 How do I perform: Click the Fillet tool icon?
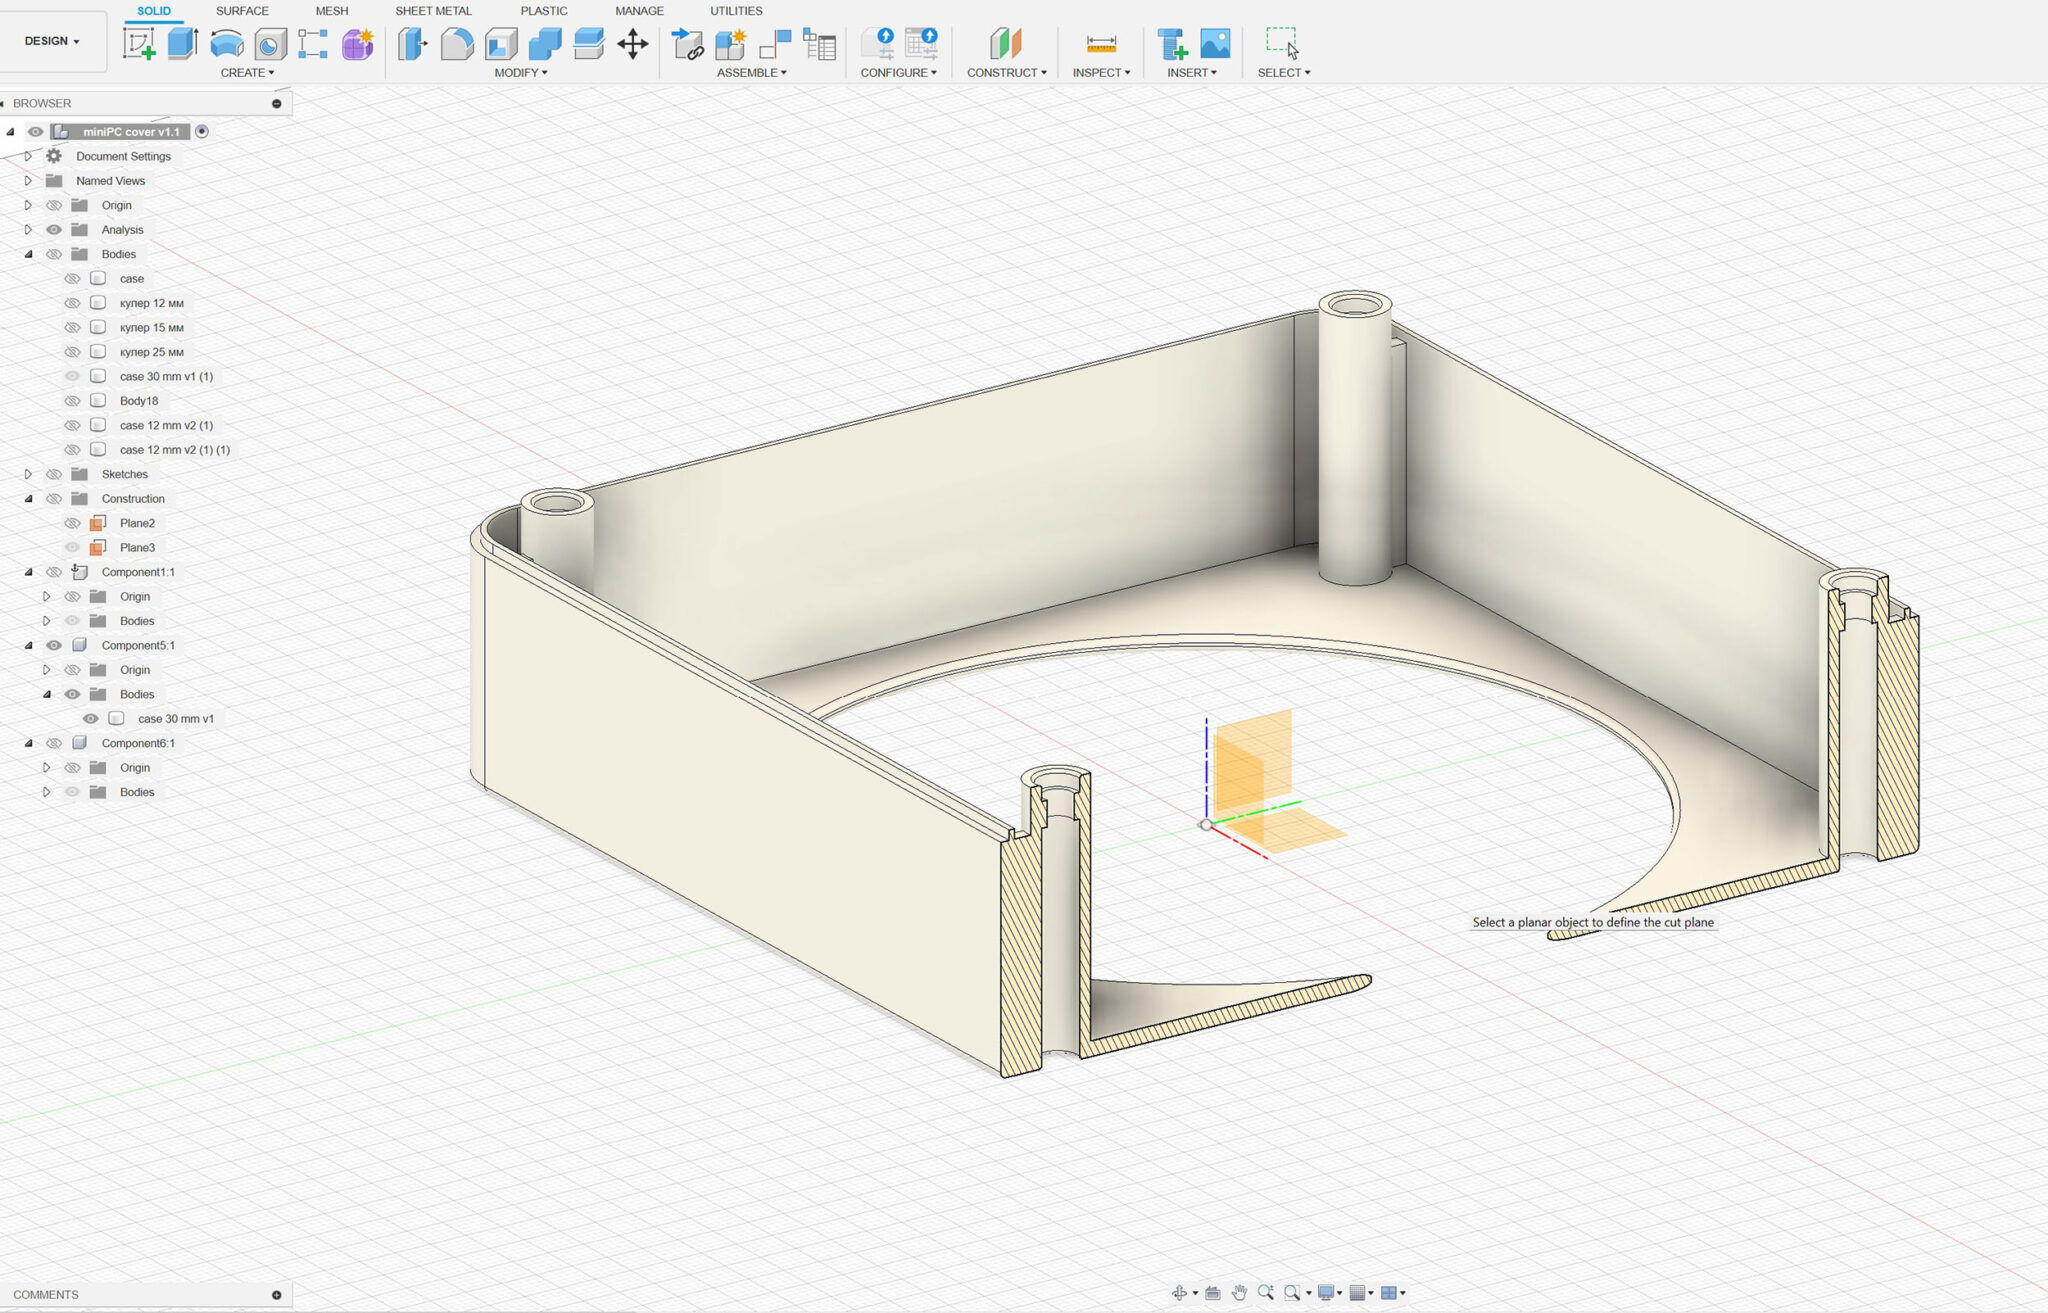pos(457,44)
